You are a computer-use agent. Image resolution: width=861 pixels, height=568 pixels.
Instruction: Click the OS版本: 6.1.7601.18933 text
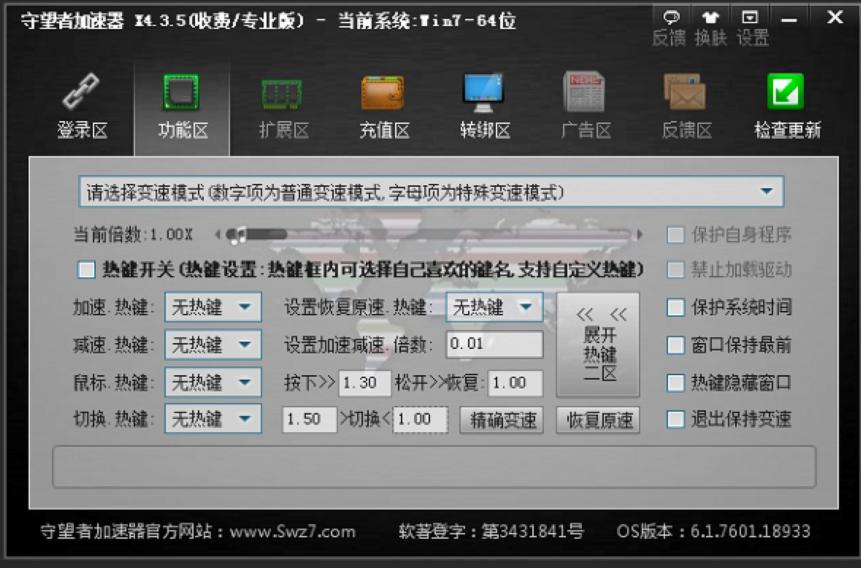[713, 531]
